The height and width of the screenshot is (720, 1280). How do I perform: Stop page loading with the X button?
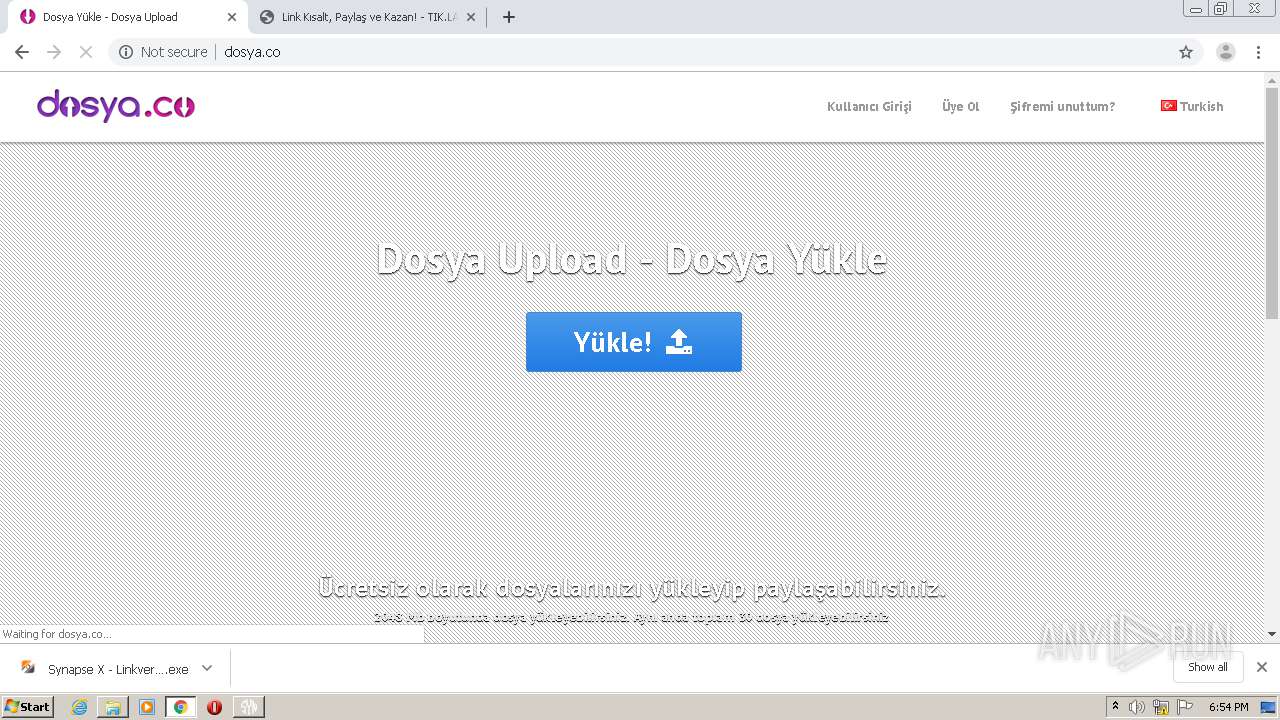coord(86,52)
